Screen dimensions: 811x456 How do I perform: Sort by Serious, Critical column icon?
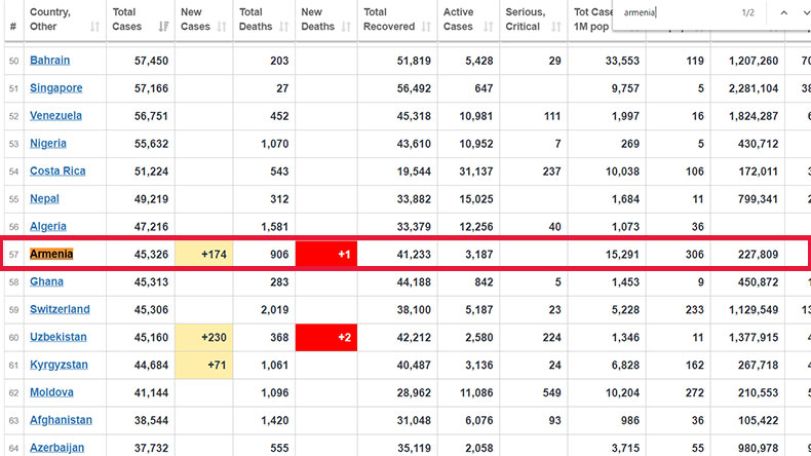[556, 26]
